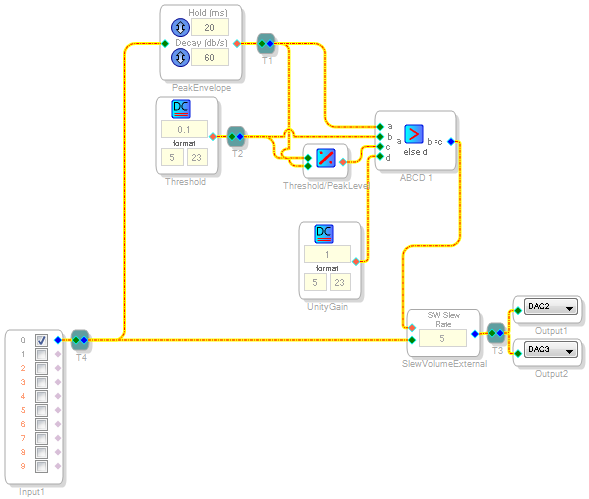
Task: Enable Input1 channel 3 checkbox
Action: point(41,383)
